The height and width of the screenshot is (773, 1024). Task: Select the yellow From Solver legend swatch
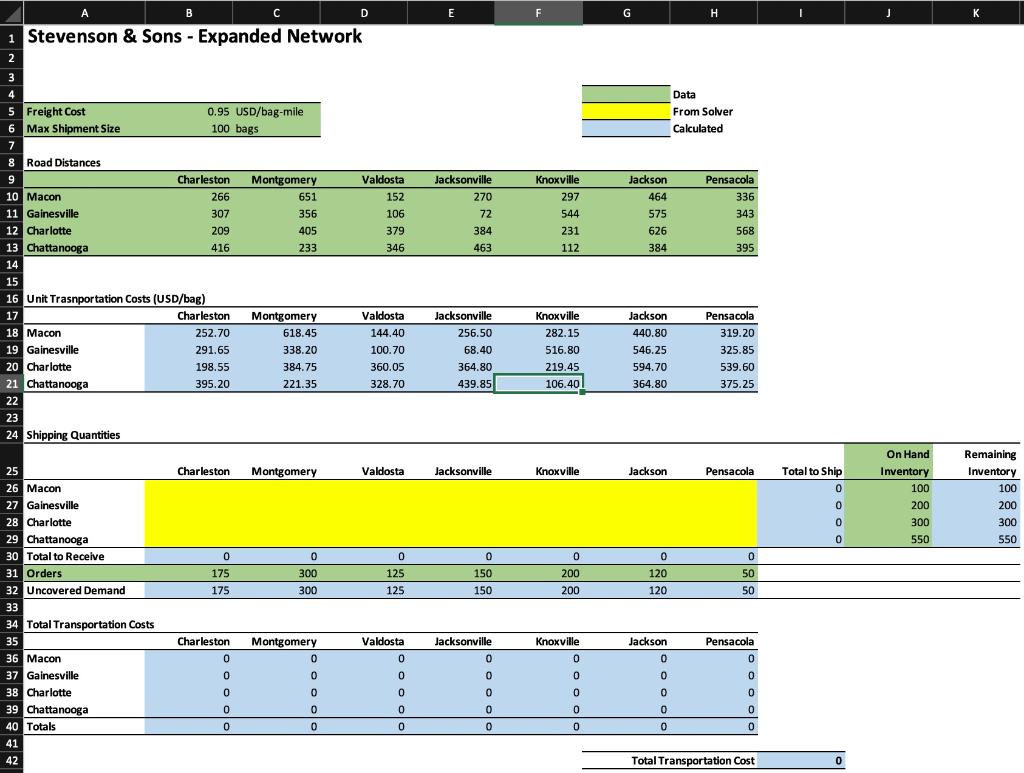click(x=625, y=111)
